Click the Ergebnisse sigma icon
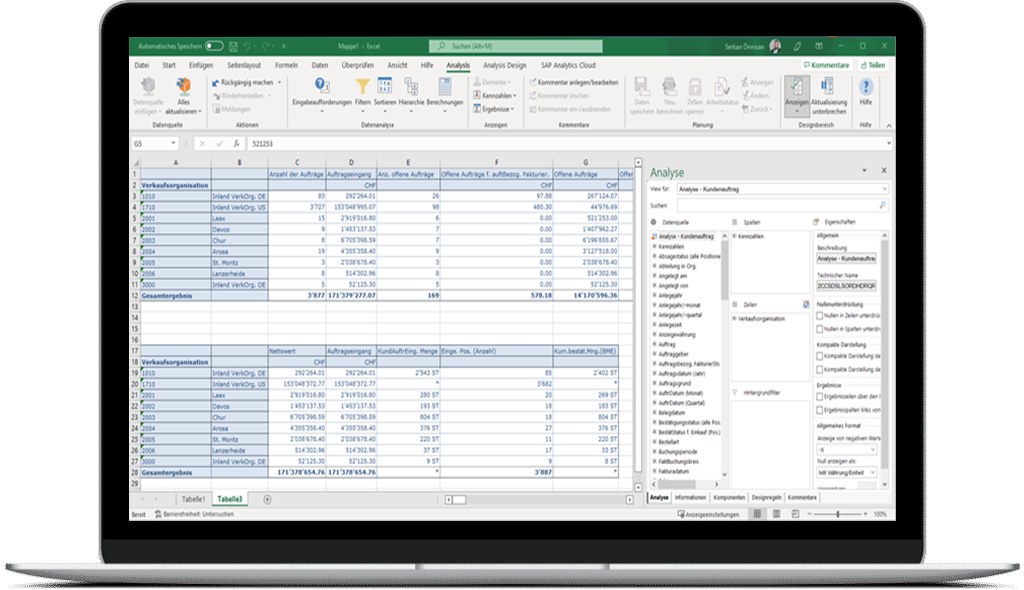The height and width of the screenshot is (590, 1024). tap(477, 109)
